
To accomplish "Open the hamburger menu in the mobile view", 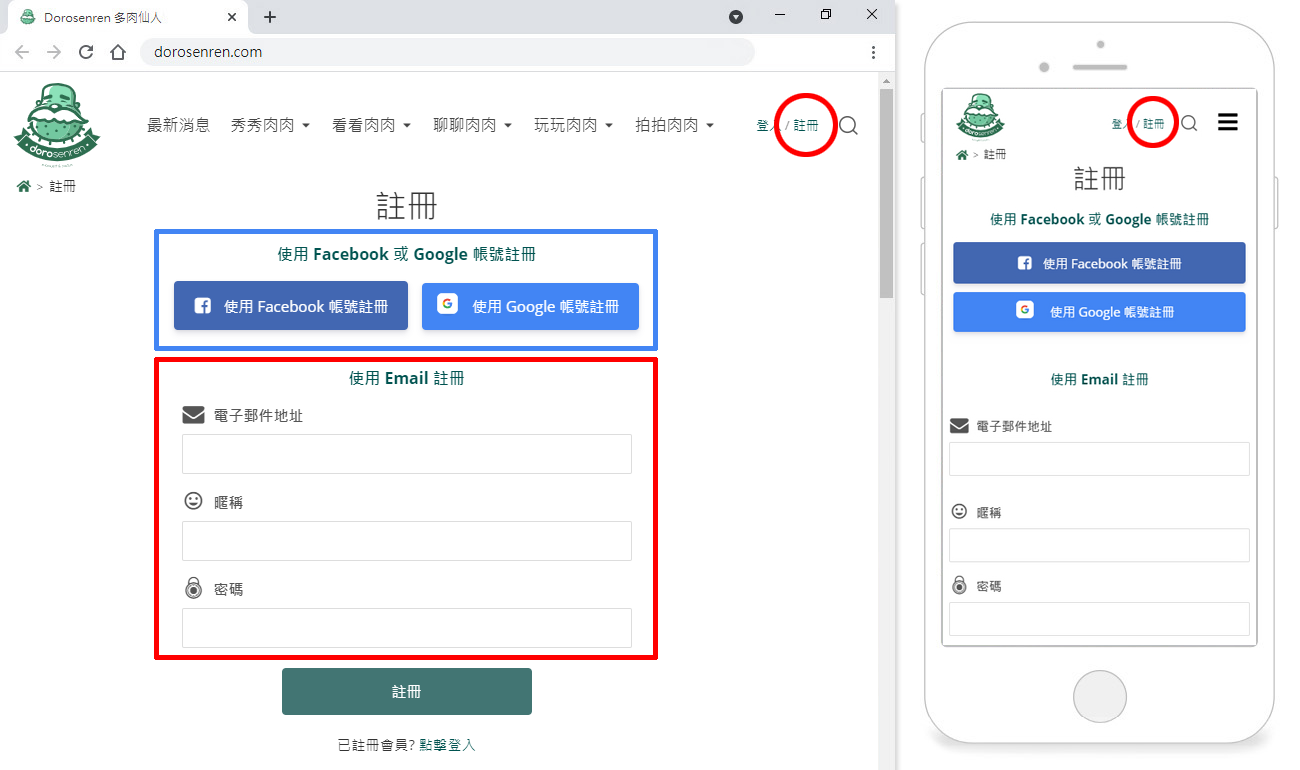I will (x=1227, y=121).
